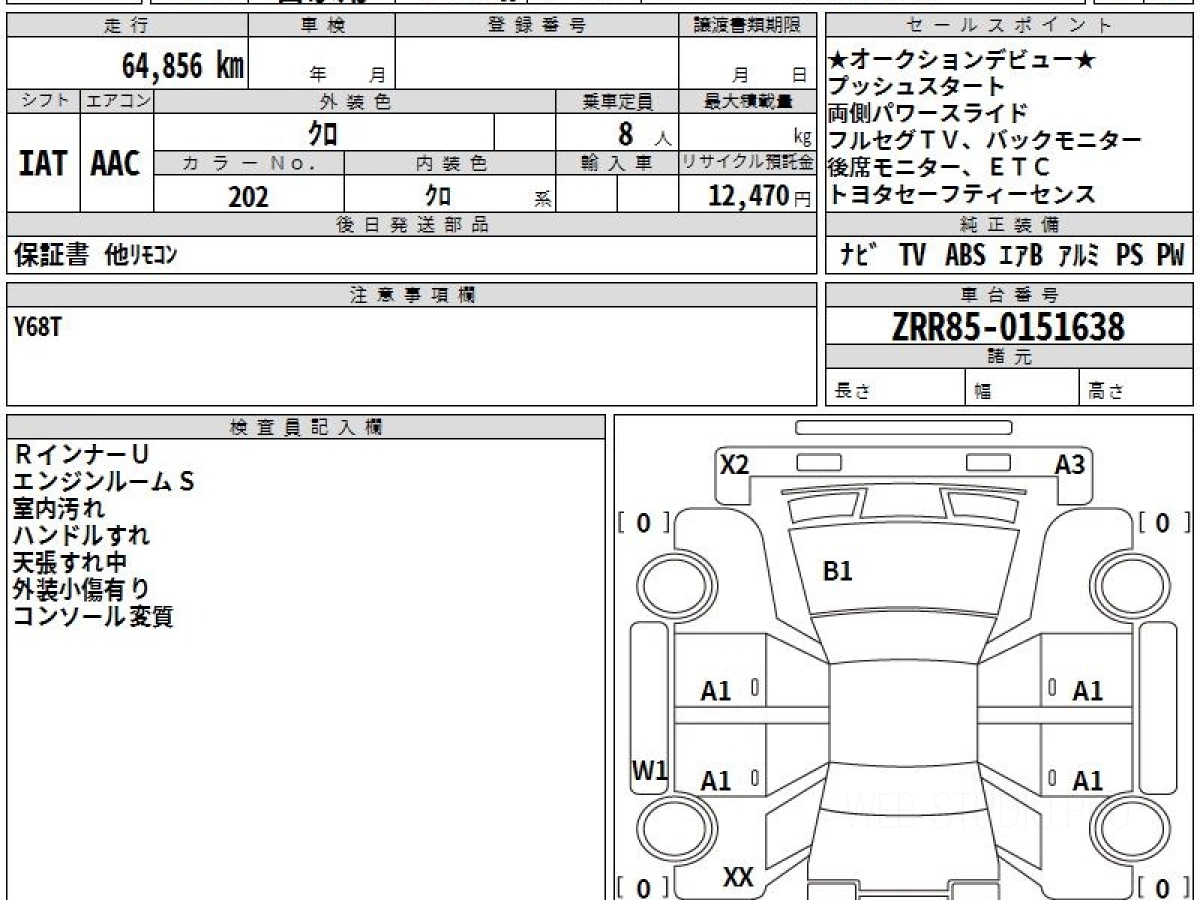Click the 両側パワースライド line
Screen dimensions: 1200x900
[x=928, y=113]
